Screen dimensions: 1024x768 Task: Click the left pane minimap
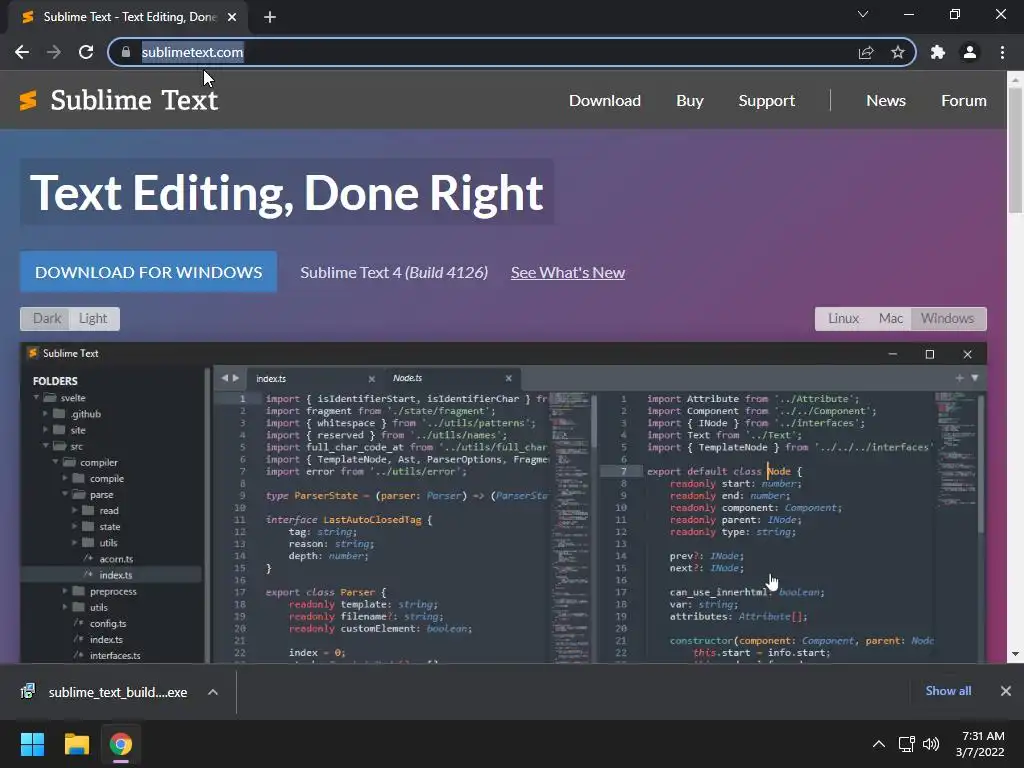(x=570, y=526)
